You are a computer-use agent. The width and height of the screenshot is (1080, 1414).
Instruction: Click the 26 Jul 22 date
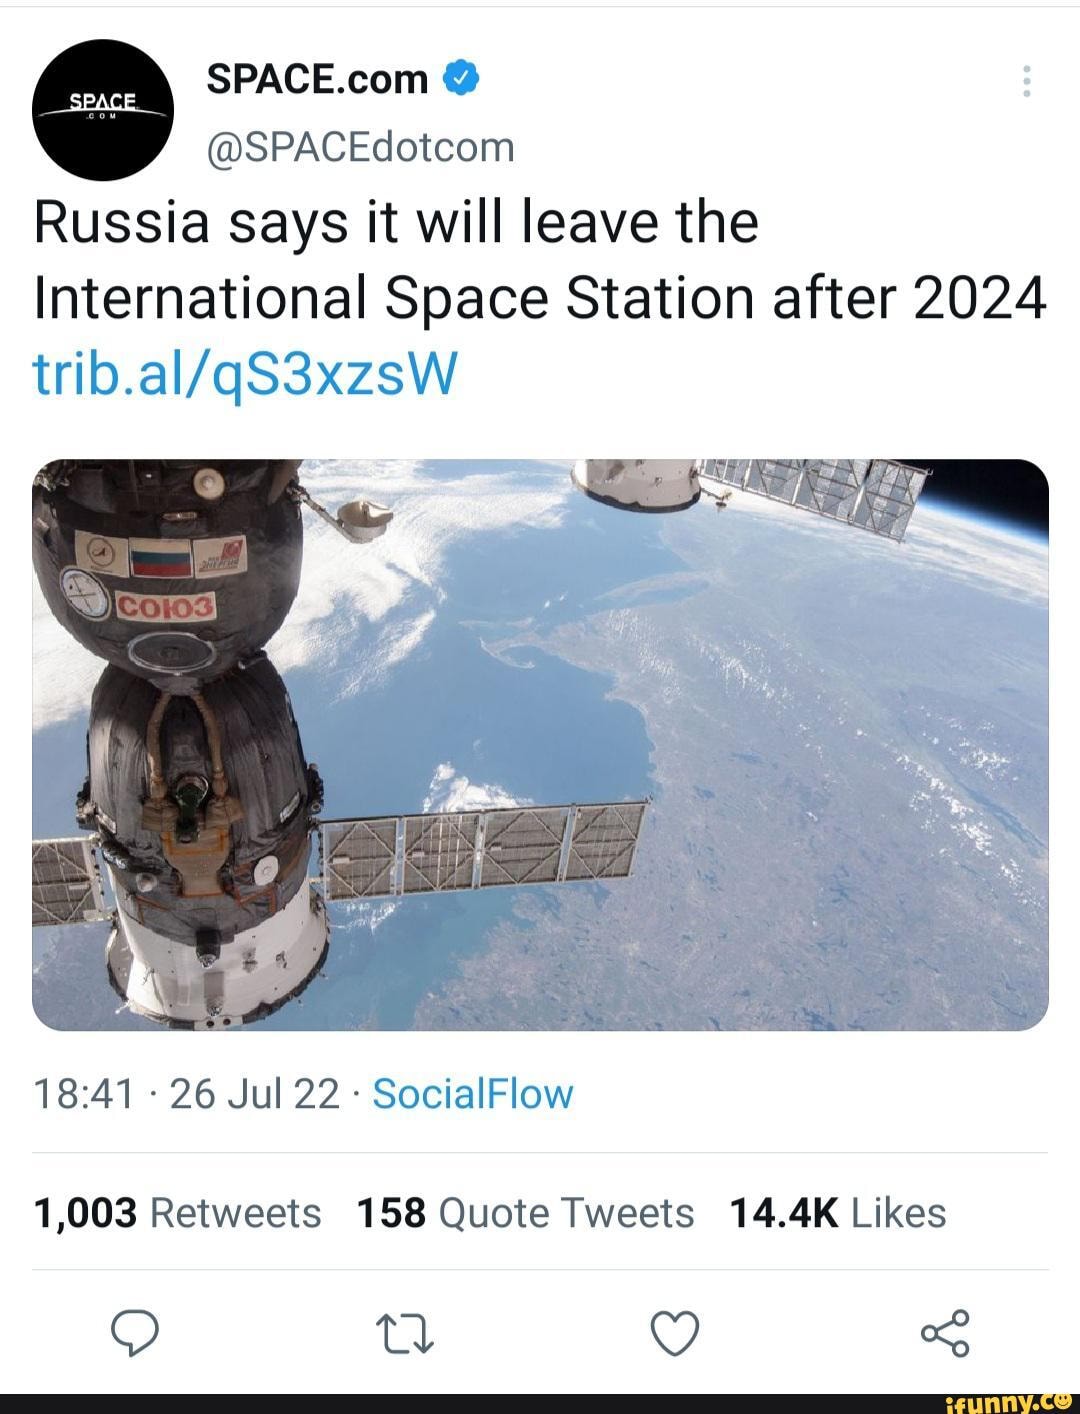[255, 1094]
